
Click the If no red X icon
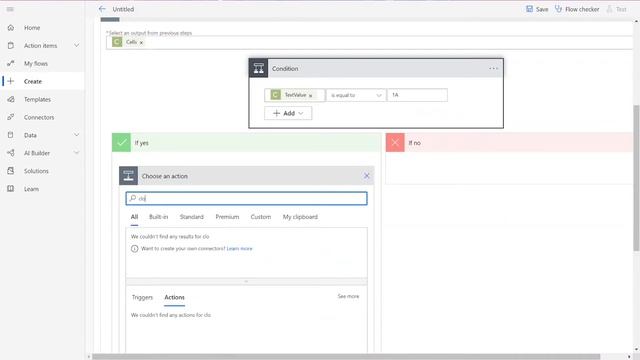coord(395,142)
